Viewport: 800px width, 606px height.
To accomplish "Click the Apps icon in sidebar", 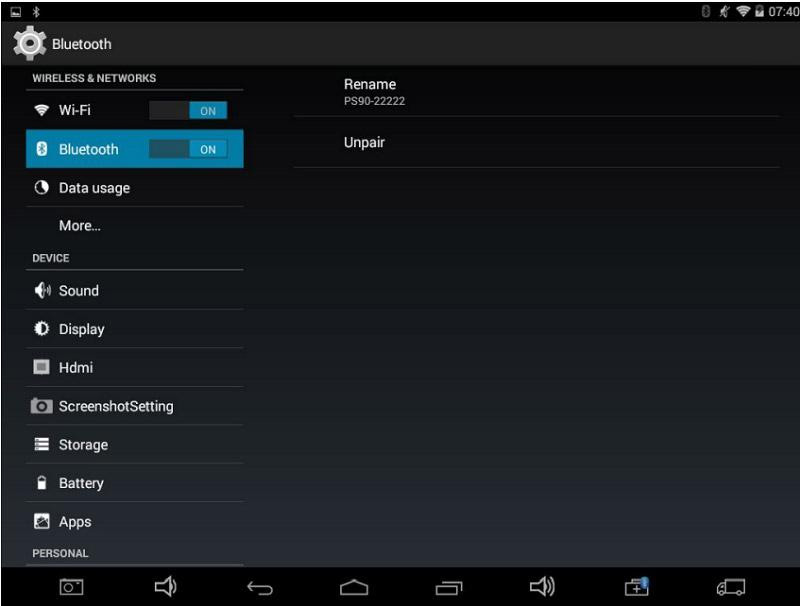I will click(41, 521).
